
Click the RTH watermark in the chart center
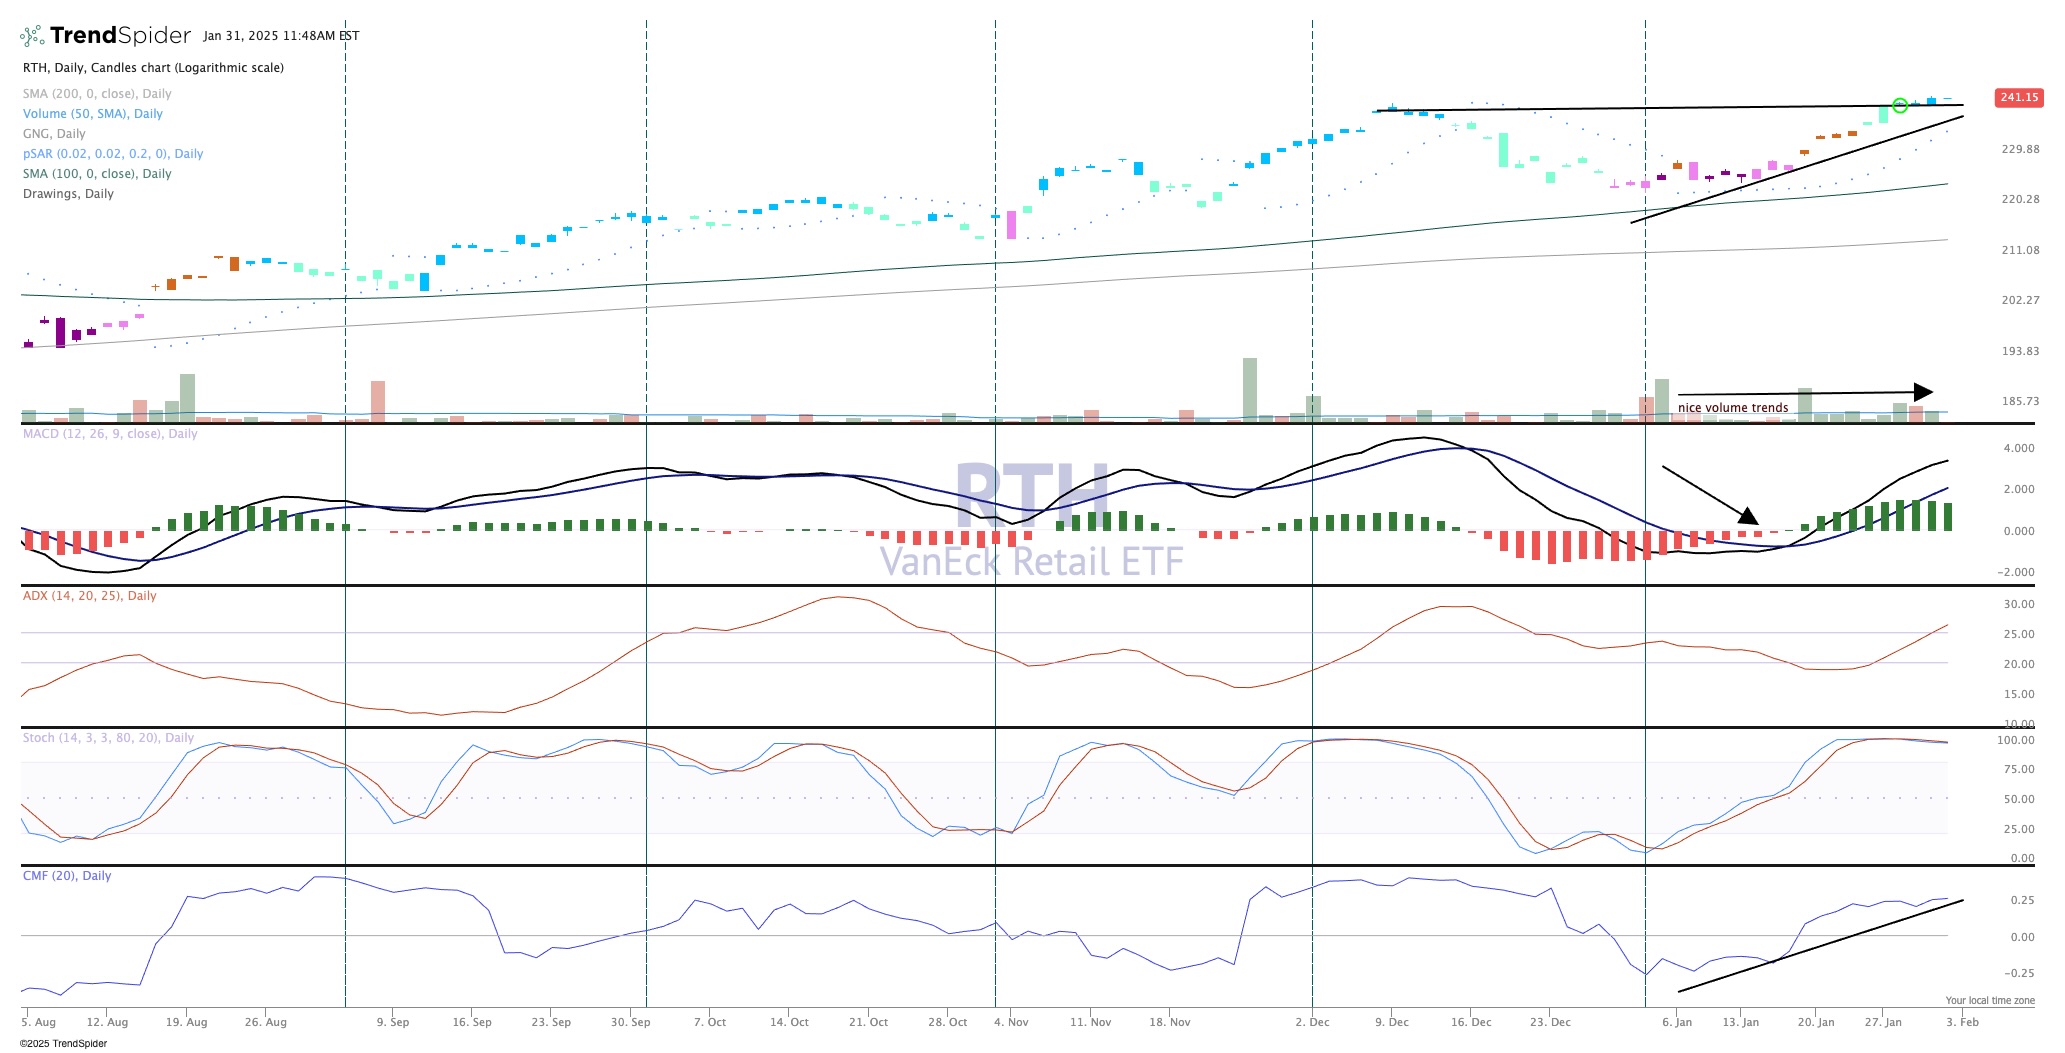(1032, 495)
